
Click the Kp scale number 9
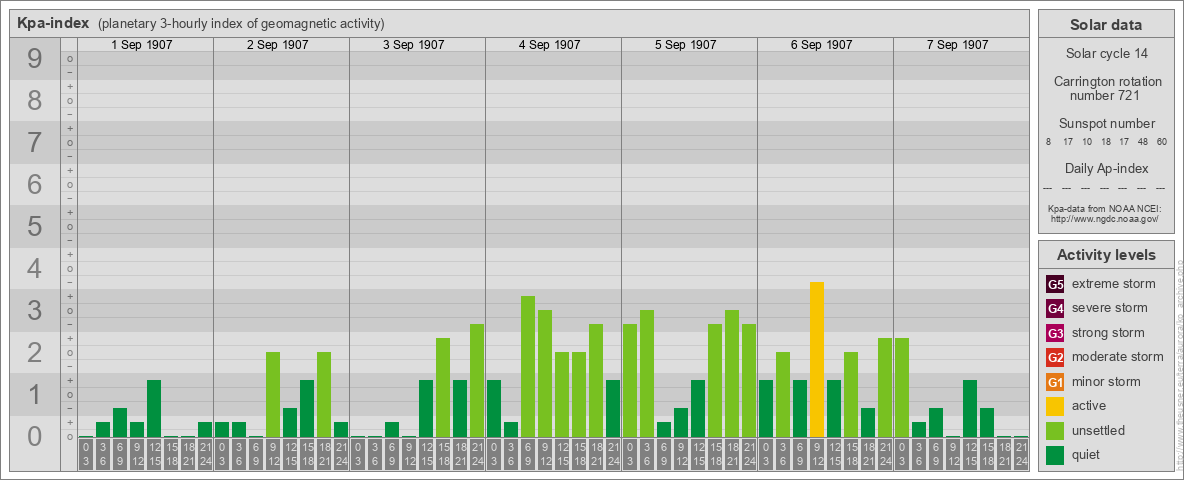click(35, 59)
